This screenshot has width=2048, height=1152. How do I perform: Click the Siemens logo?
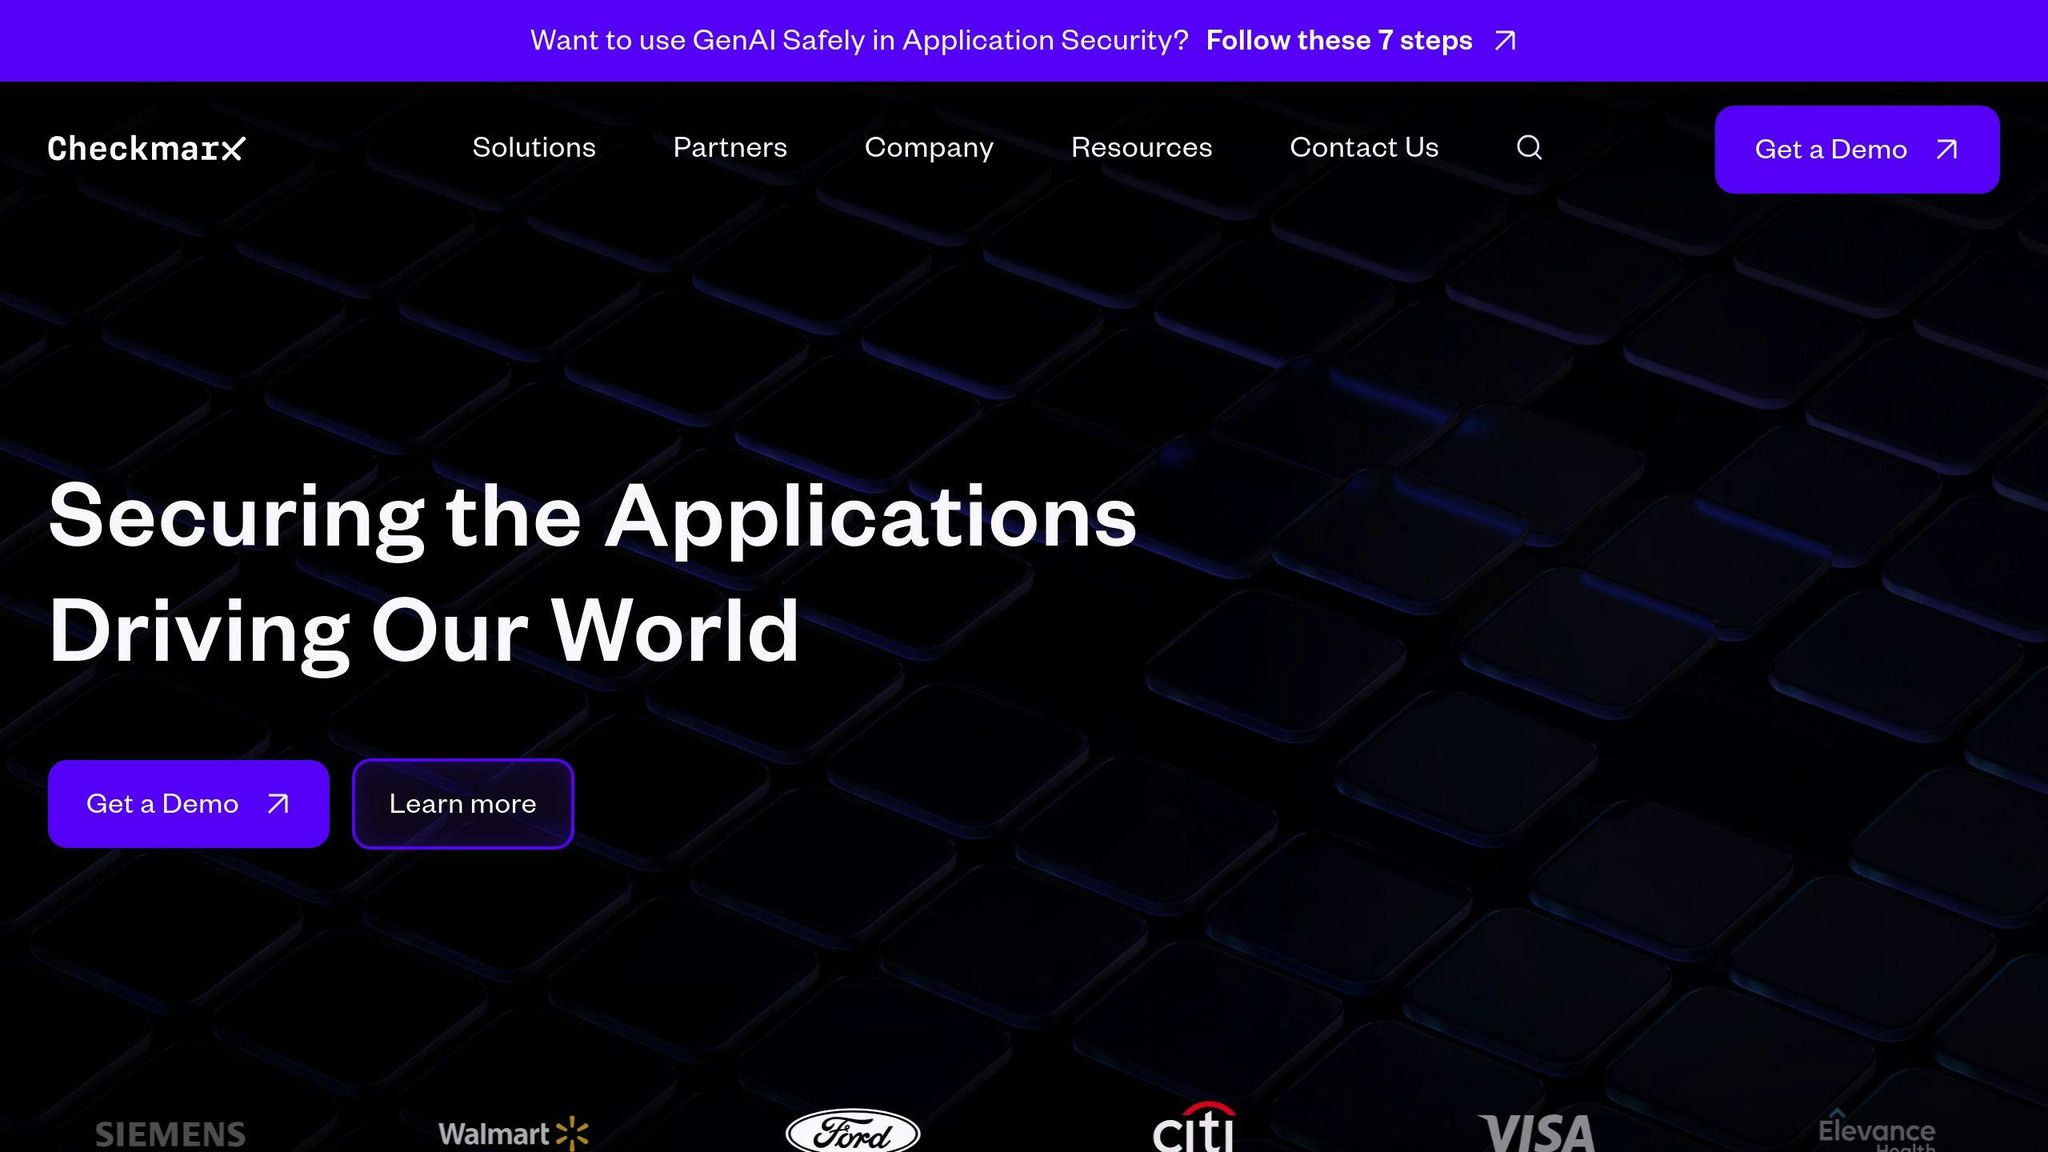(x=170, y=1134)
